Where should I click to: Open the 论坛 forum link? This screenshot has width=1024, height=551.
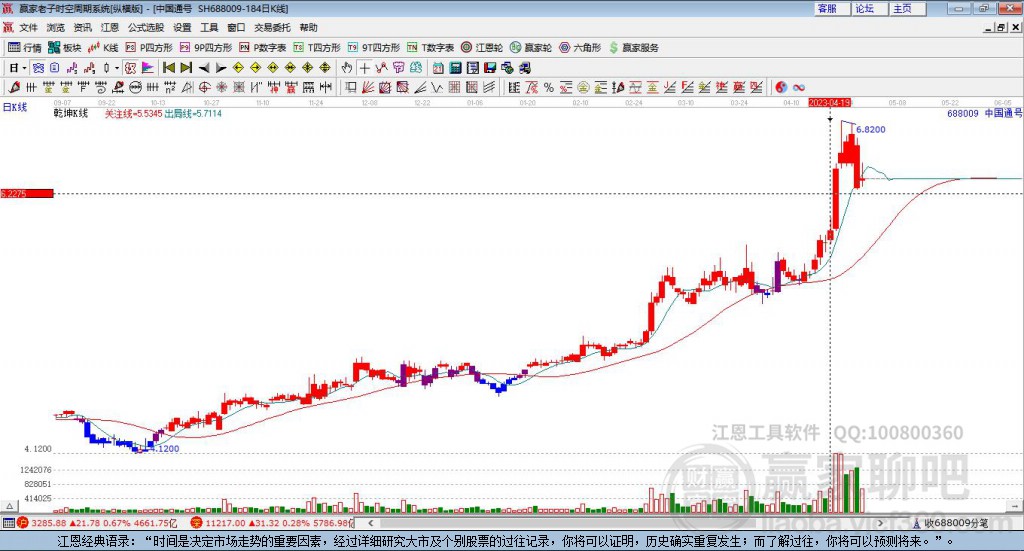coord(865,8)
